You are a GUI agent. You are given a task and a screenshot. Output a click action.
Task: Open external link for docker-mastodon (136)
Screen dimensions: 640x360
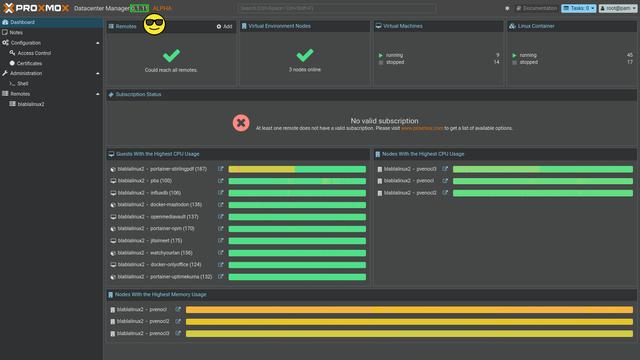tap(220, 204)
